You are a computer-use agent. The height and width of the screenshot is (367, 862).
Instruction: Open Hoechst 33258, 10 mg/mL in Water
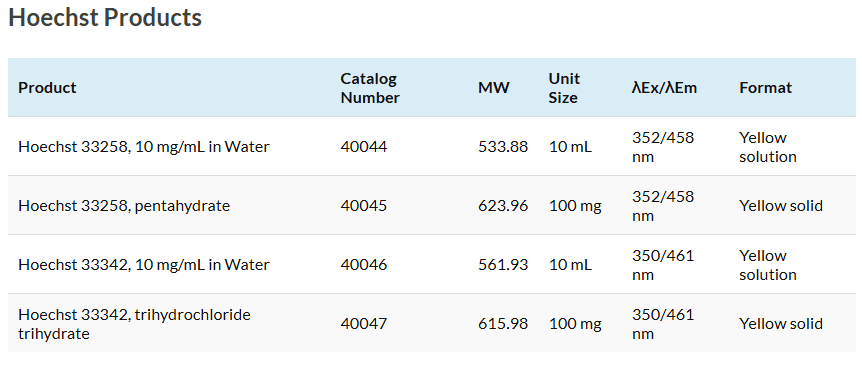[x=144, y=147]
